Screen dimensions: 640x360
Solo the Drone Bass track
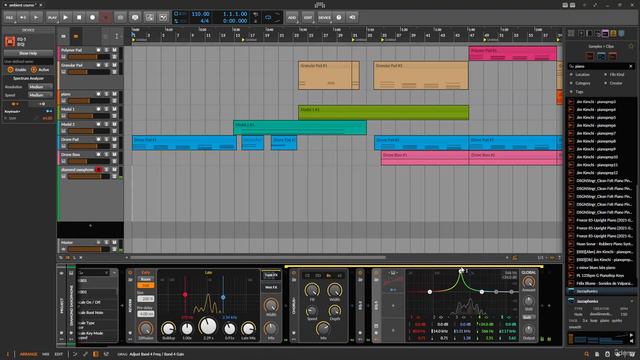[x=107, y=154]
